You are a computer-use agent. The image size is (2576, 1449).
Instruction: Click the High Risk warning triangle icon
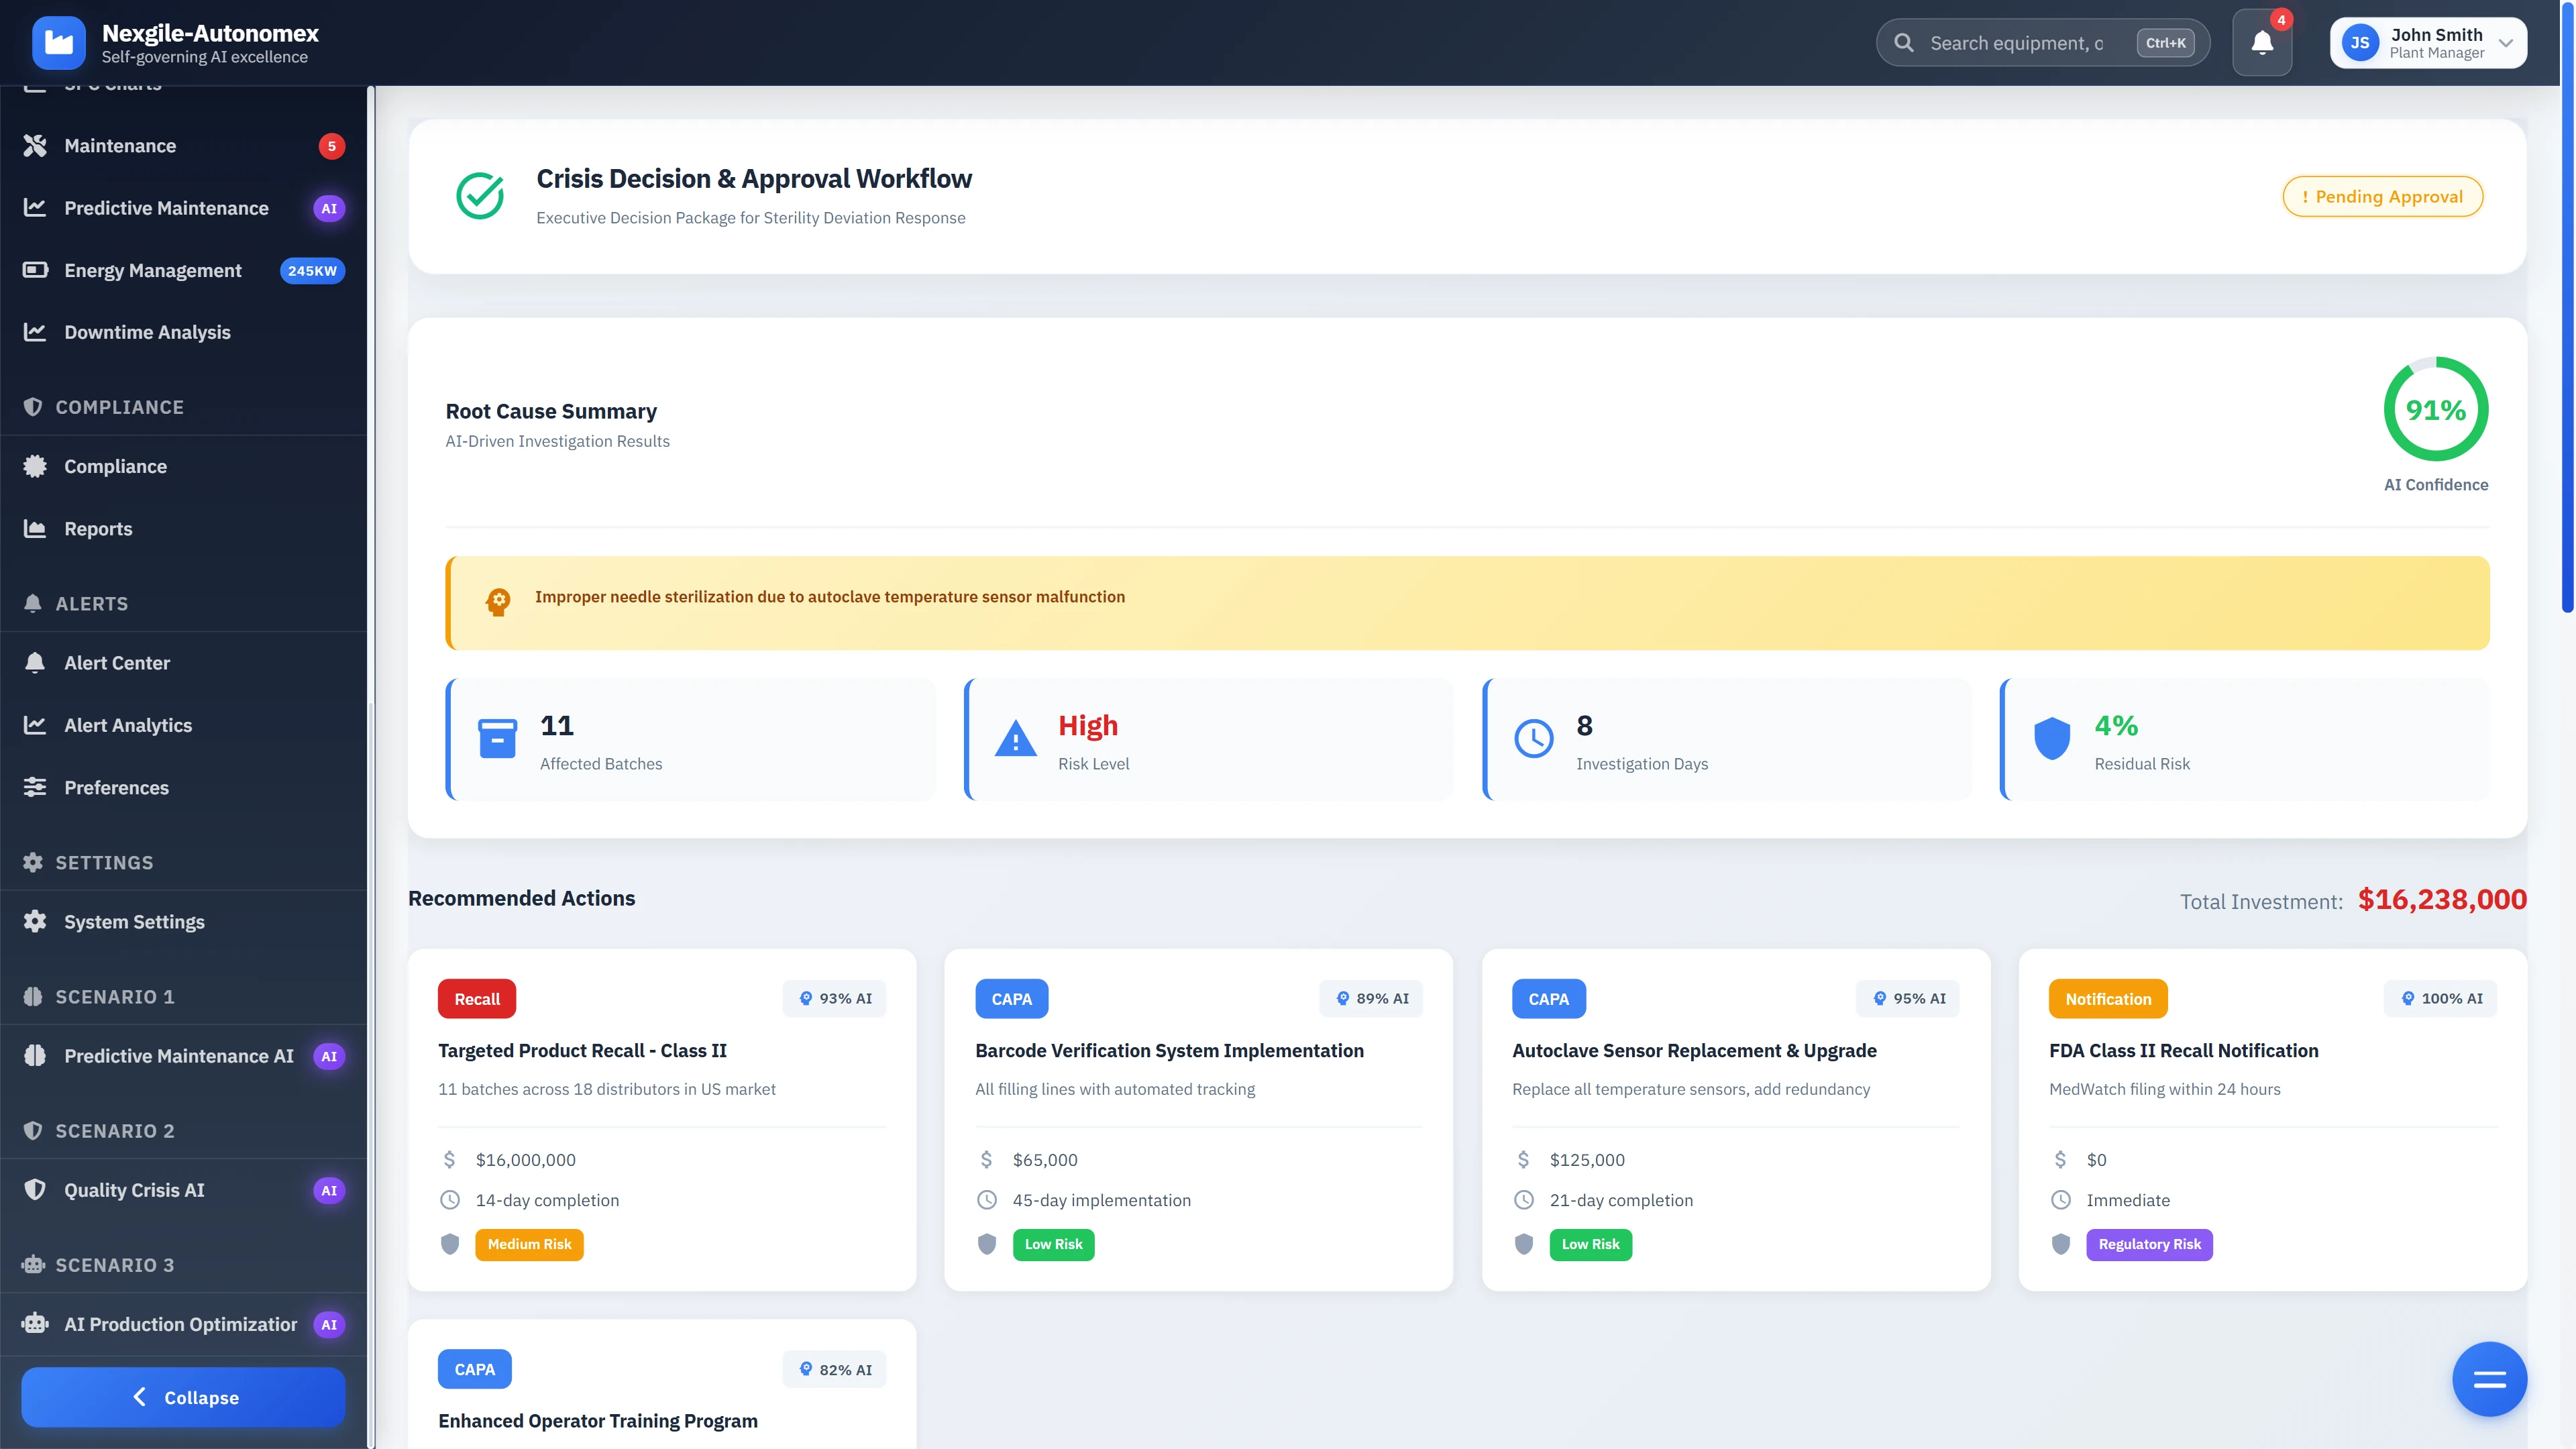(x=1015, y=739)
